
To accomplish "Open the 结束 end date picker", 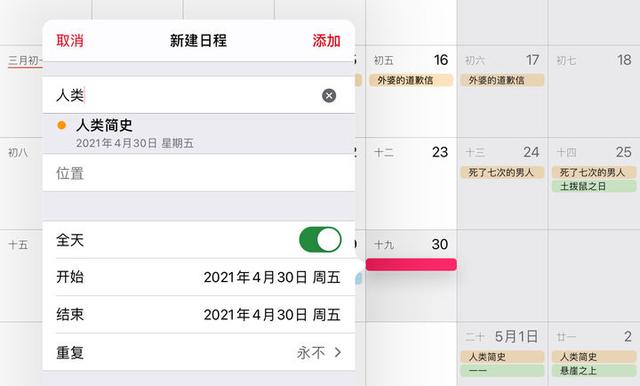I will click(199, 315).
